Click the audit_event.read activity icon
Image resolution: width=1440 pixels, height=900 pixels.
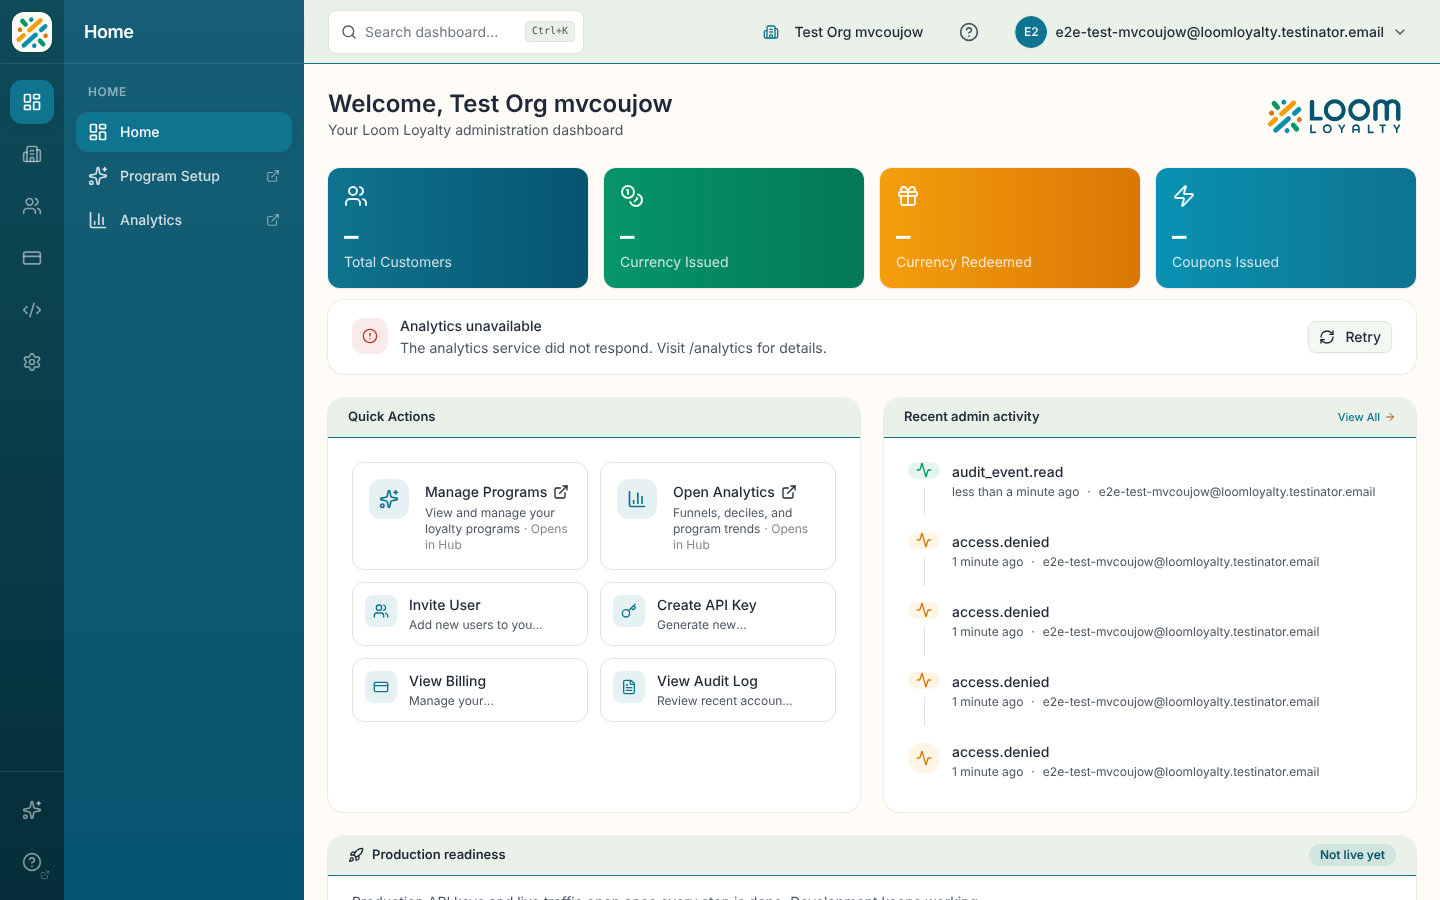click(x=924, y=470)
